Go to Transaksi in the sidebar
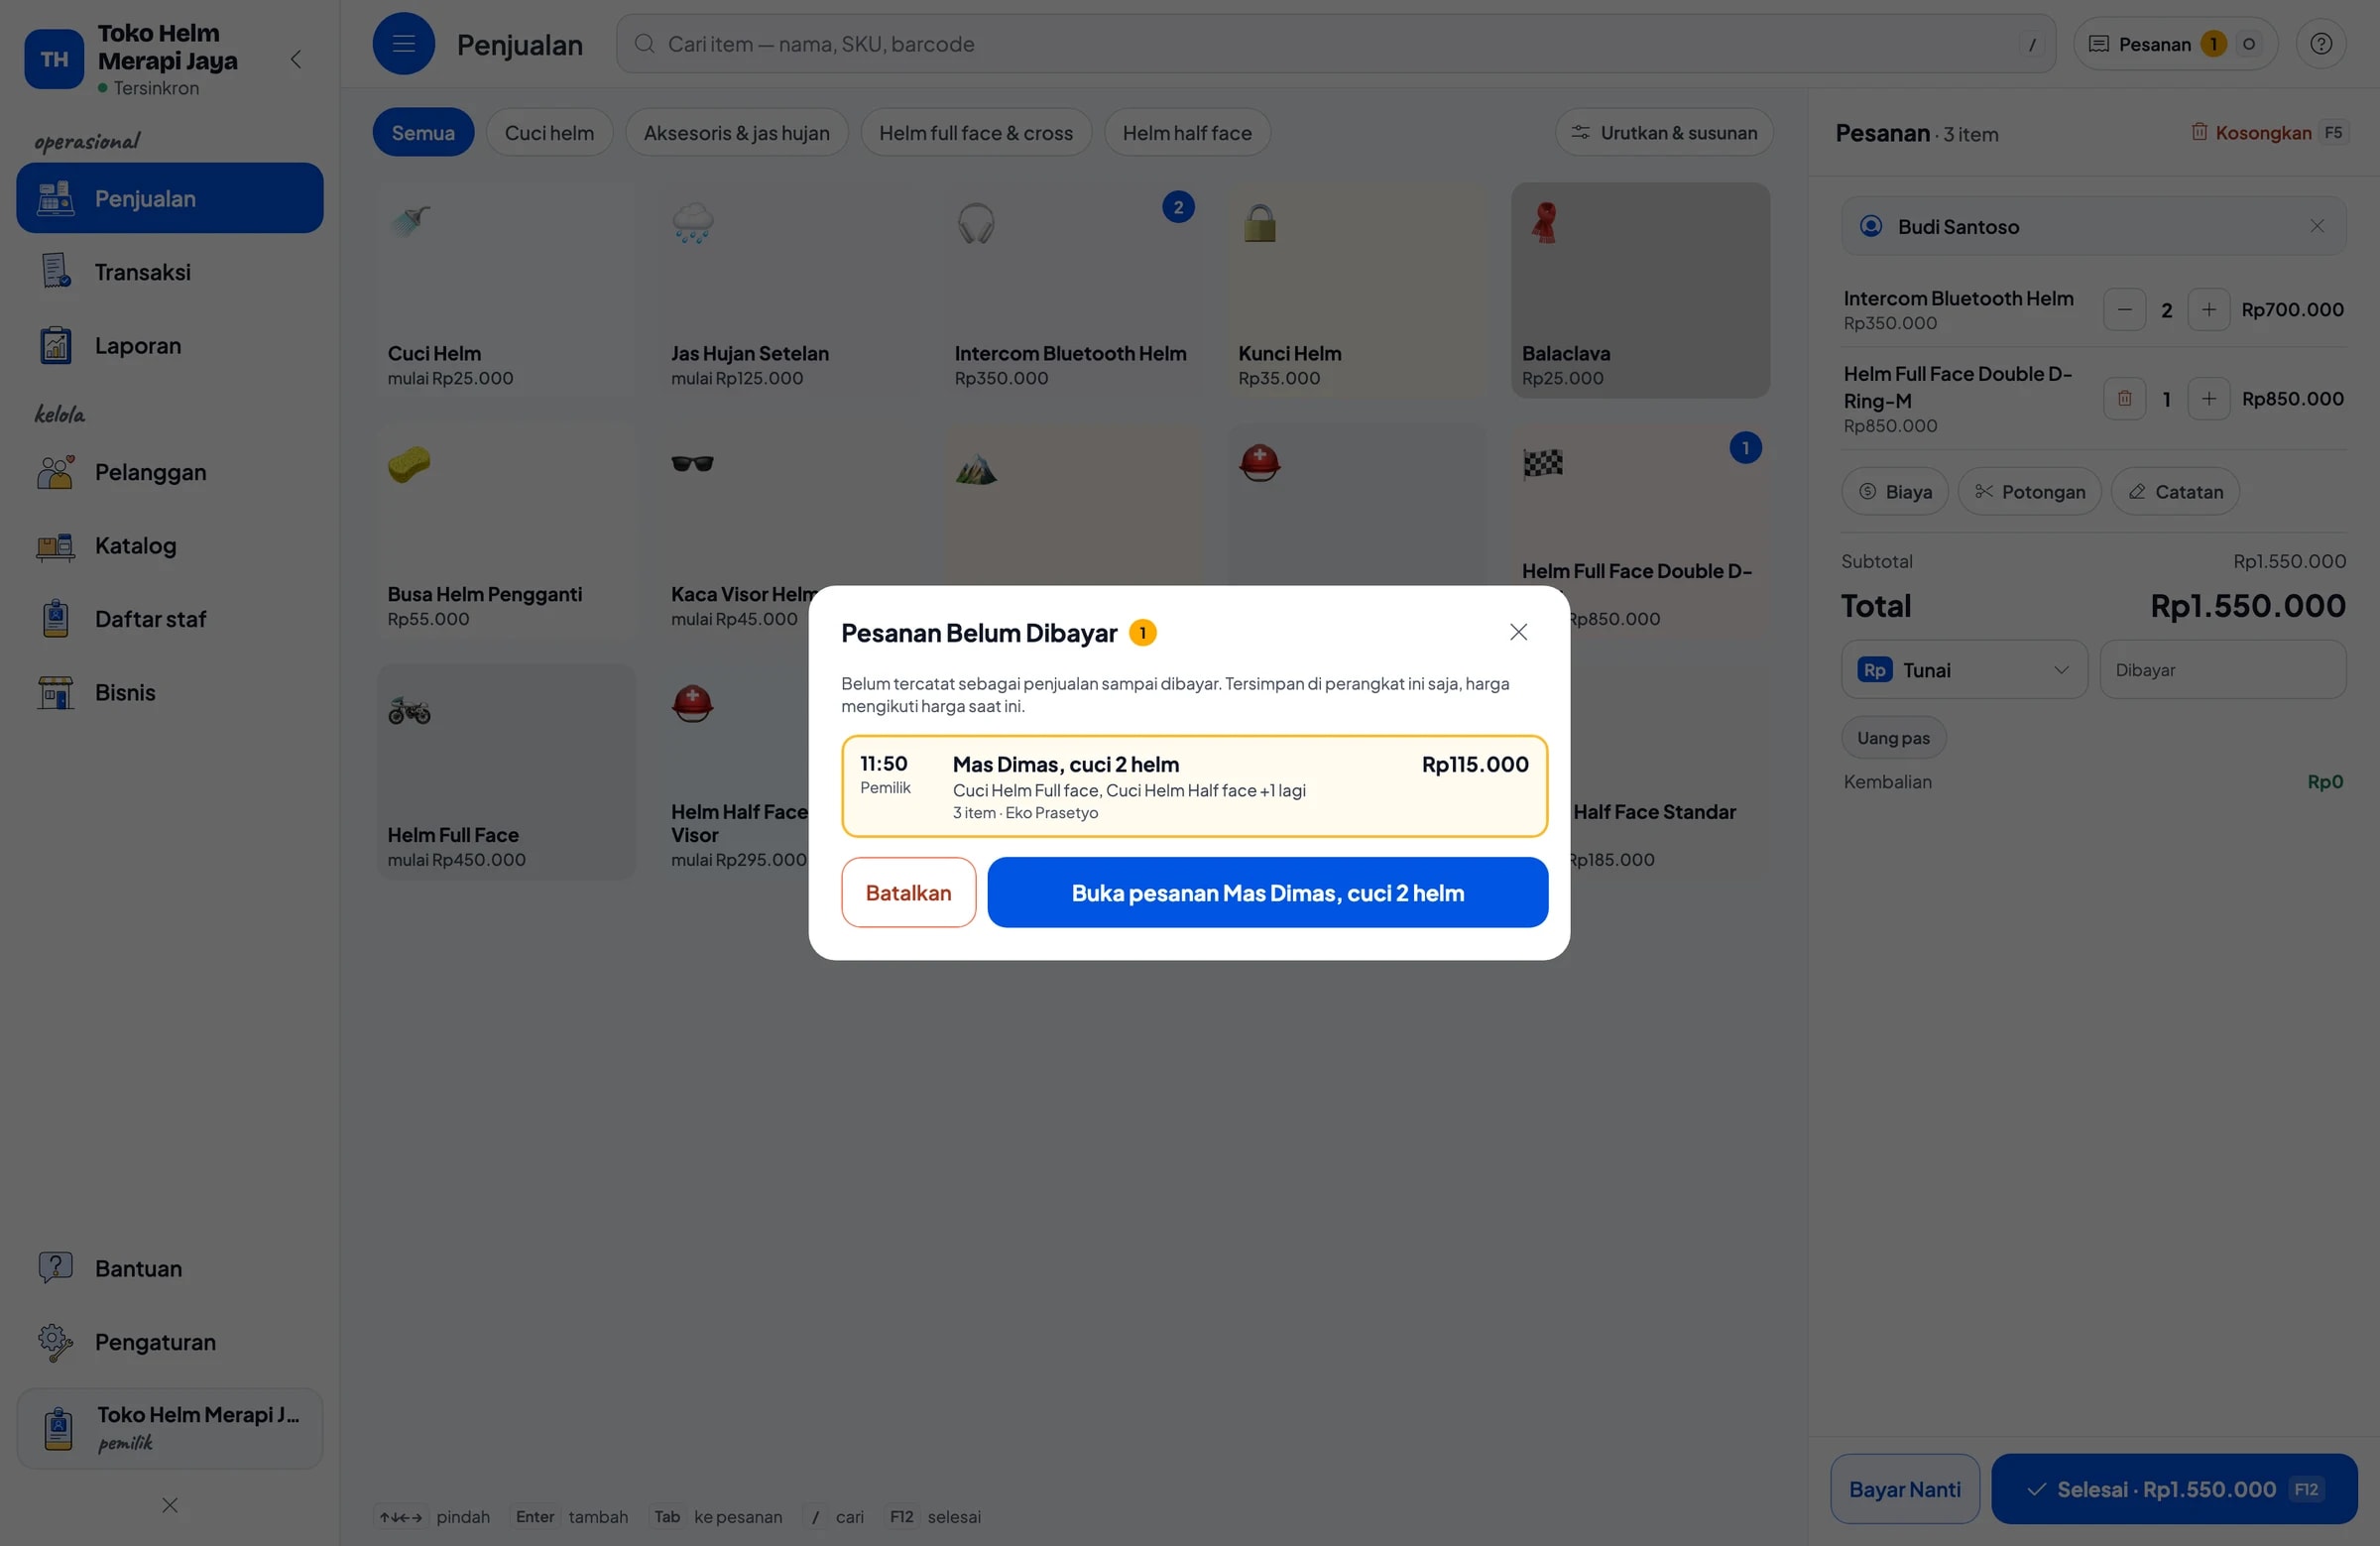Screen dimensions: 2380x1546 (x=170, y=272)
